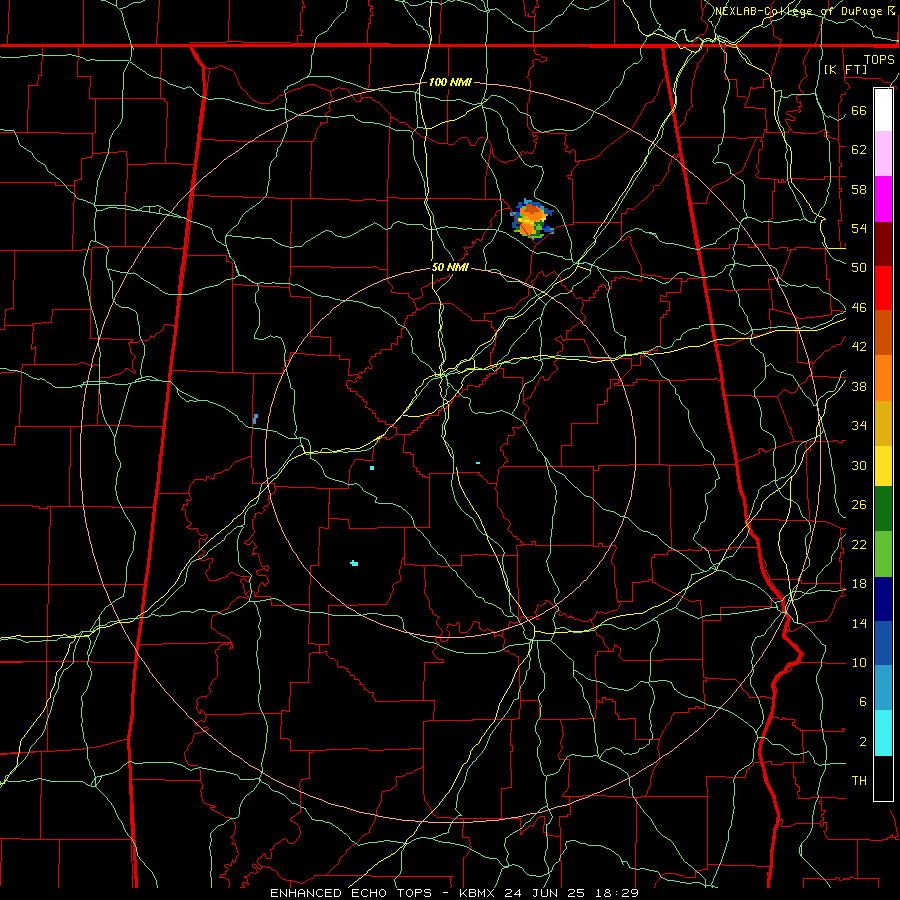The image size is (900, 900).
Task: Click the cyan legend swatch
Action: (883, 733)
